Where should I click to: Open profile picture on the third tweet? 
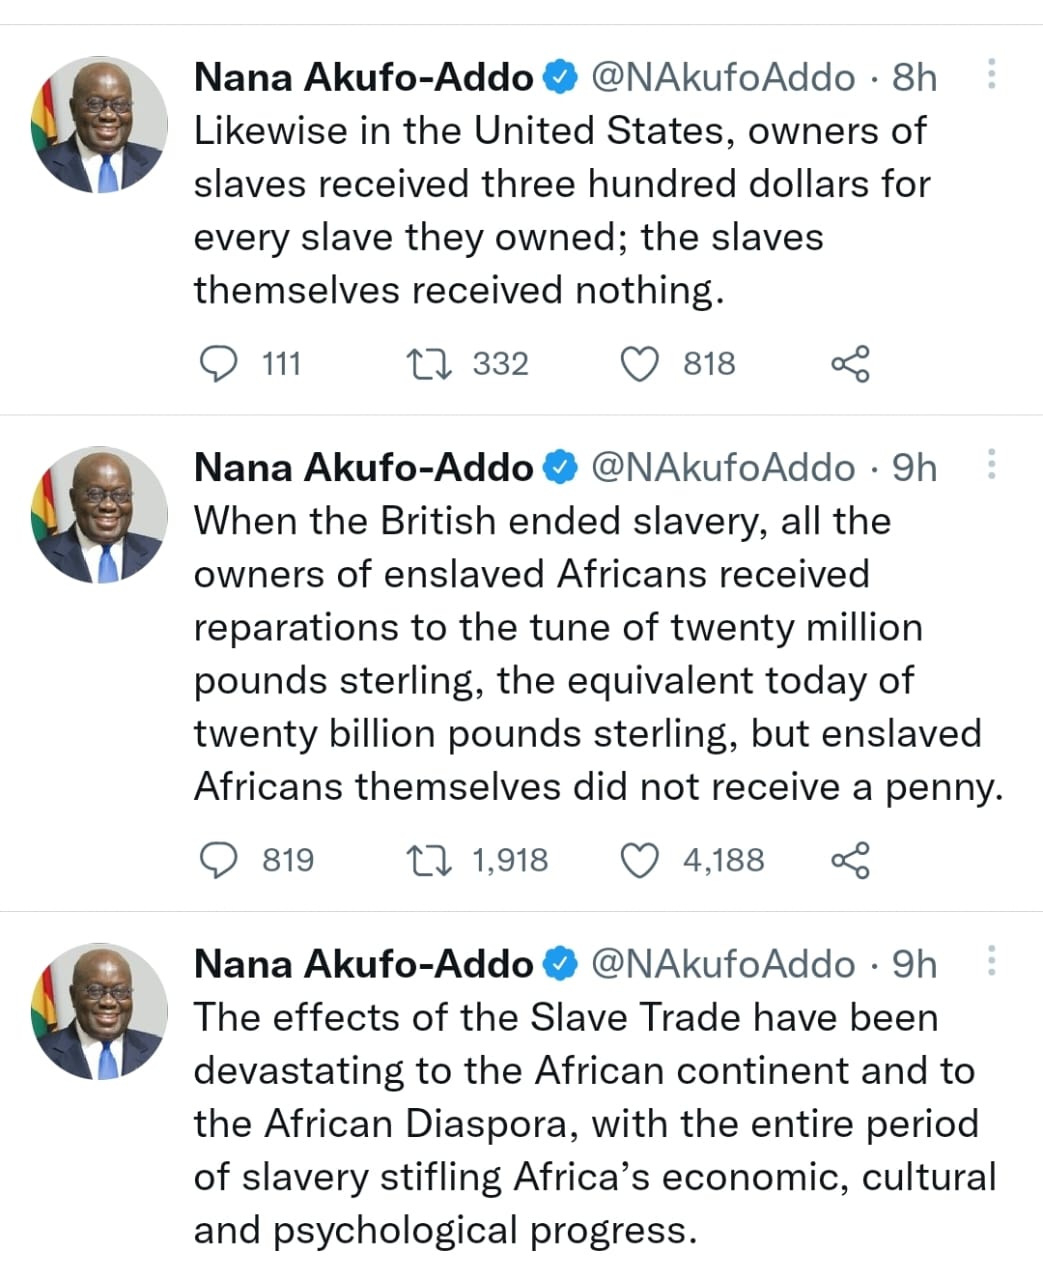[99, 1011]
